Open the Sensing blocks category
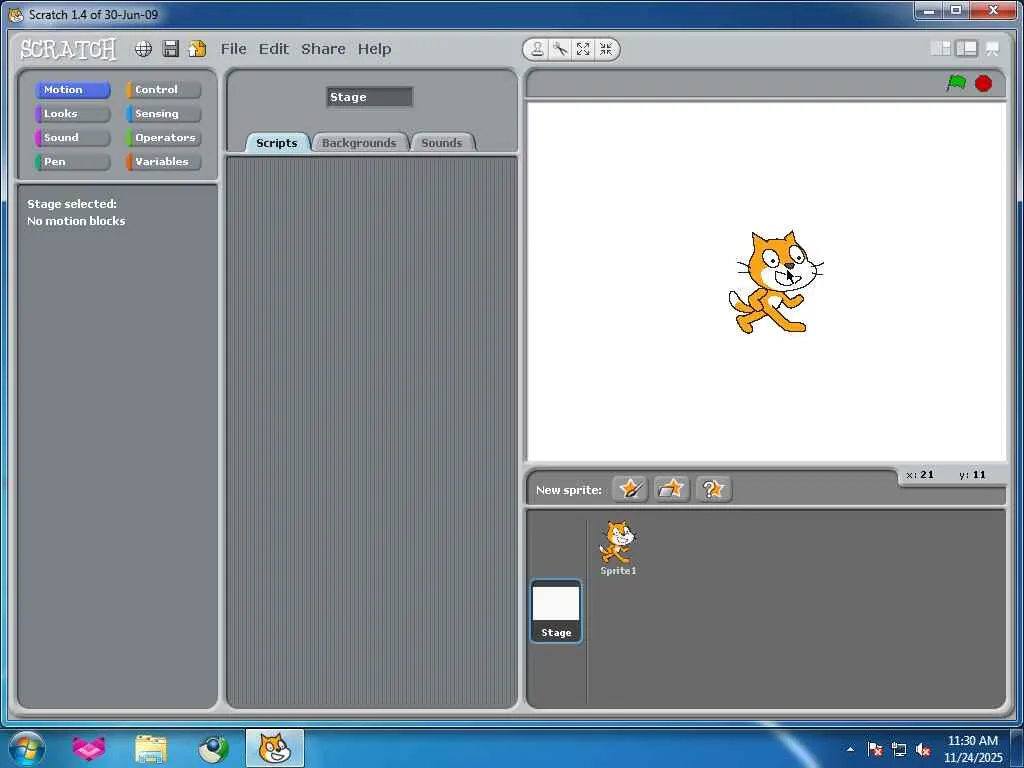This screenshot has width=1024, height=768. coord(164,114)
